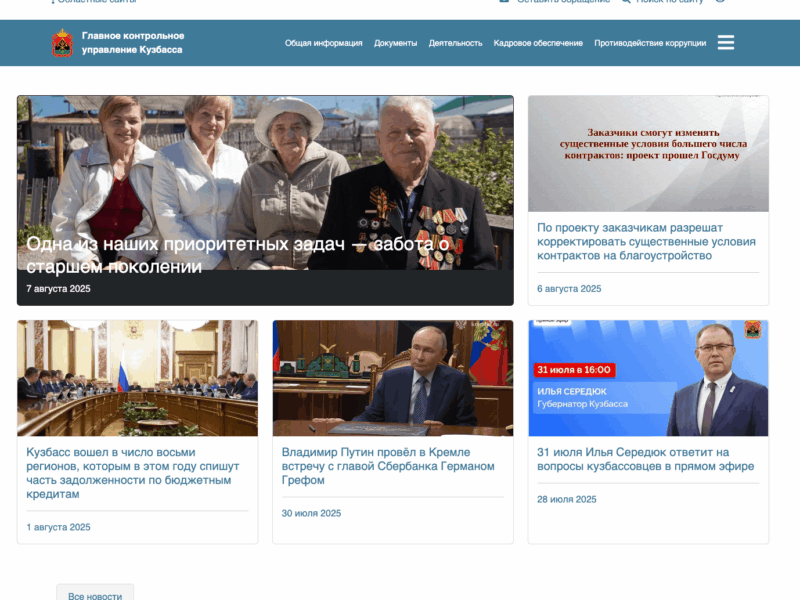
Task: Open article 'По проекту заказчикам разрешат корректировать'
Action: coord(646,241)
